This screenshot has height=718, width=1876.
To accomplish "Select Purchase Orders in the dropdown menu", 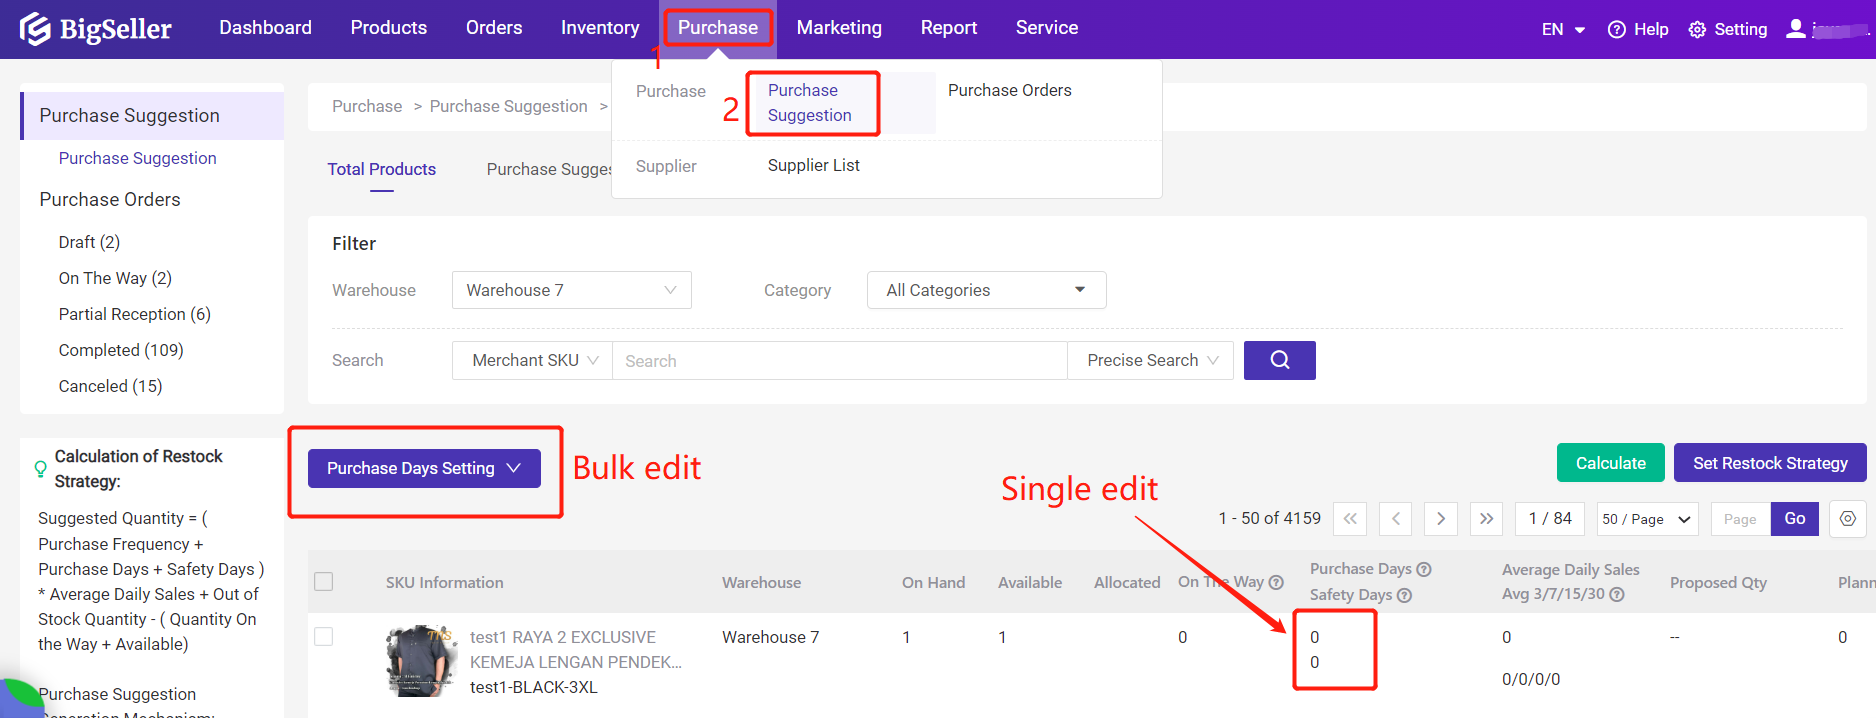I will tap(1010, 90).
